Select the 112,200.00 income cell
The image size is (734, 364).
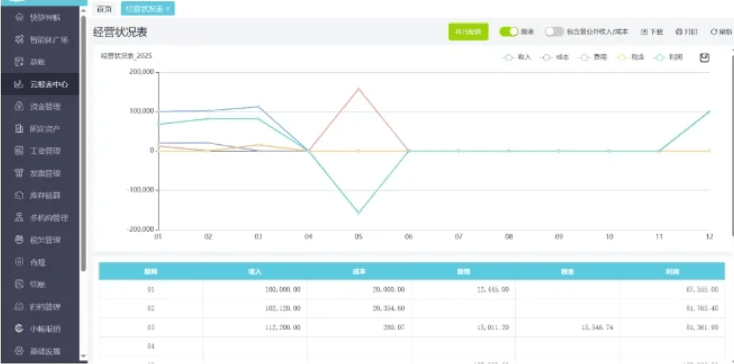255,328
